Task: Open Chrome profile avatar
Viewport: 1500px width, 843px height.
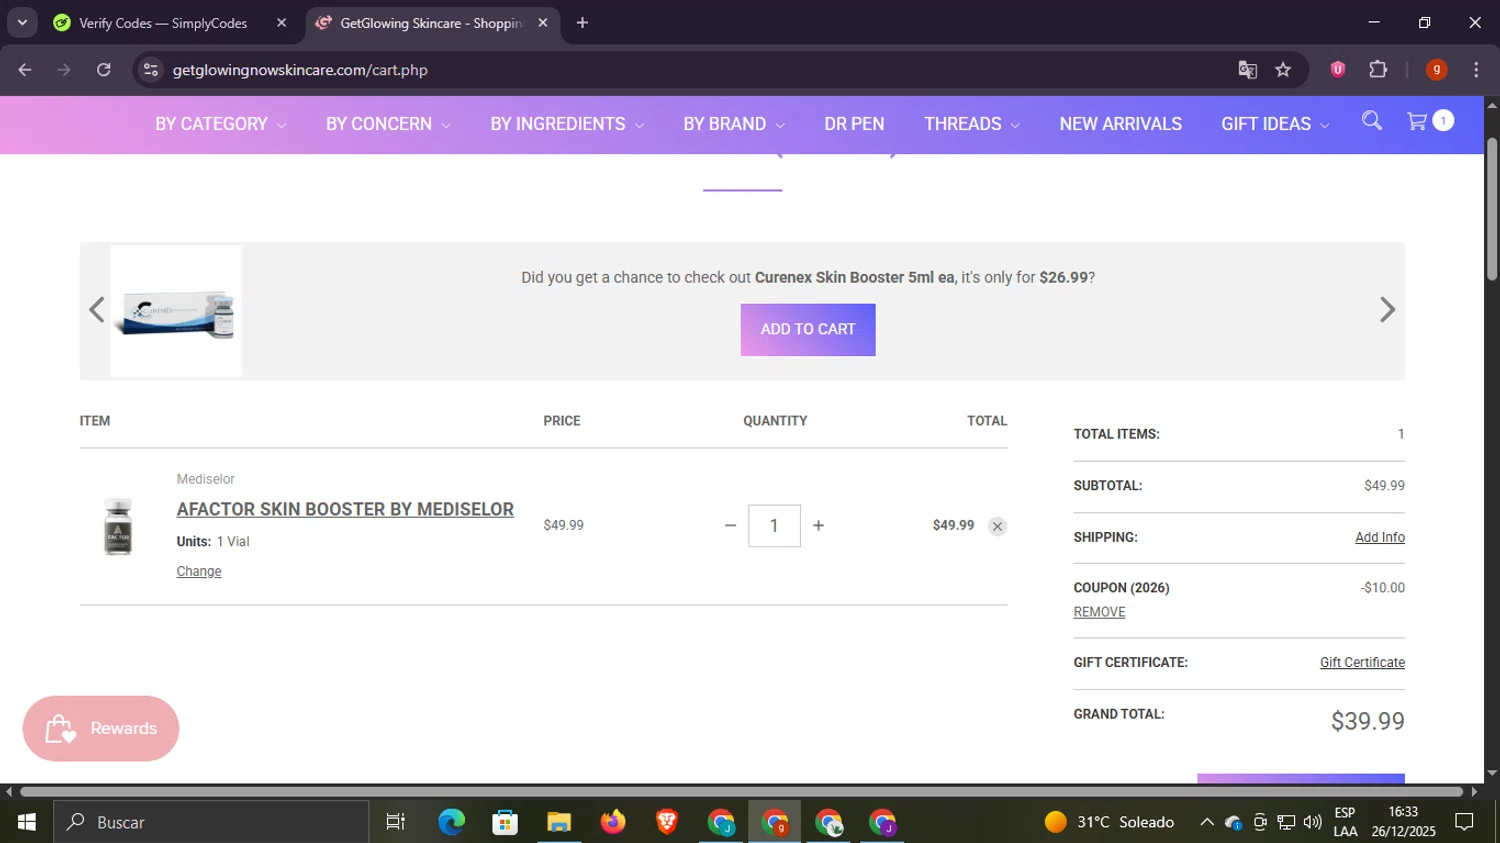Action: coord(1436,69)
